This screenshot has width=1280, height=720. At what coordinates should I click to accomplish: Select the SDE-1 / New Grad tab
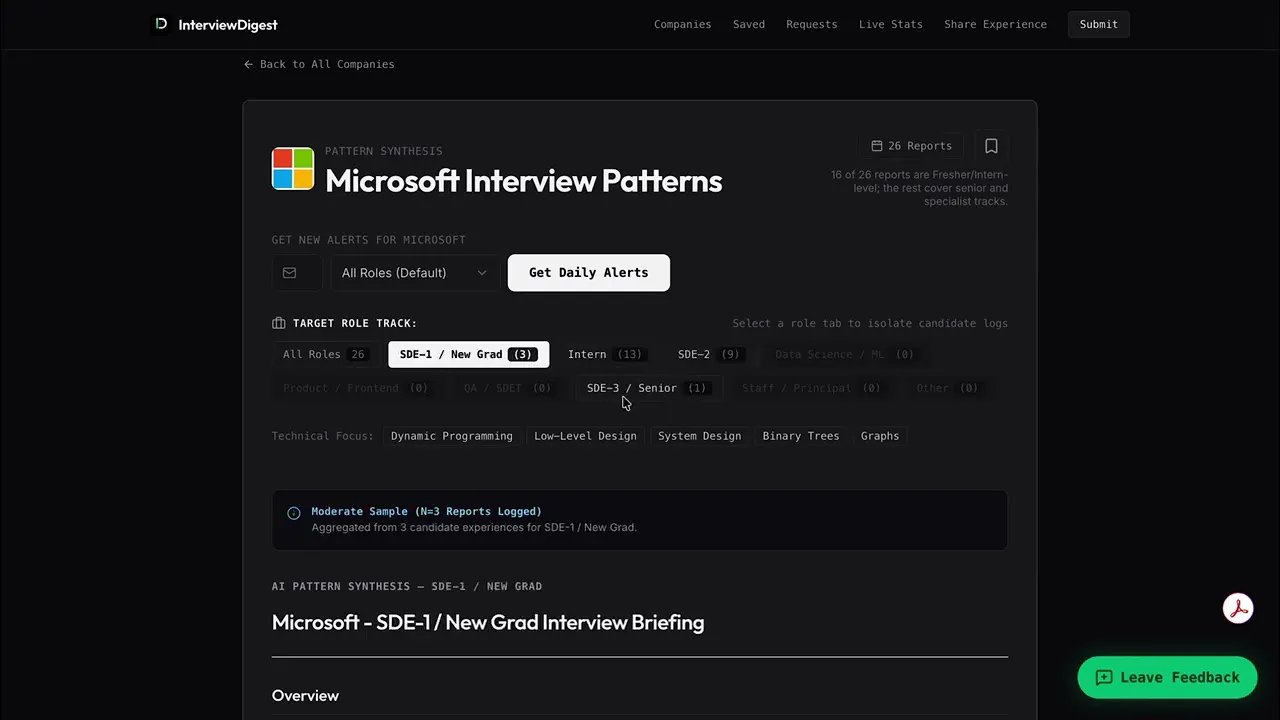tap(468, 354)
